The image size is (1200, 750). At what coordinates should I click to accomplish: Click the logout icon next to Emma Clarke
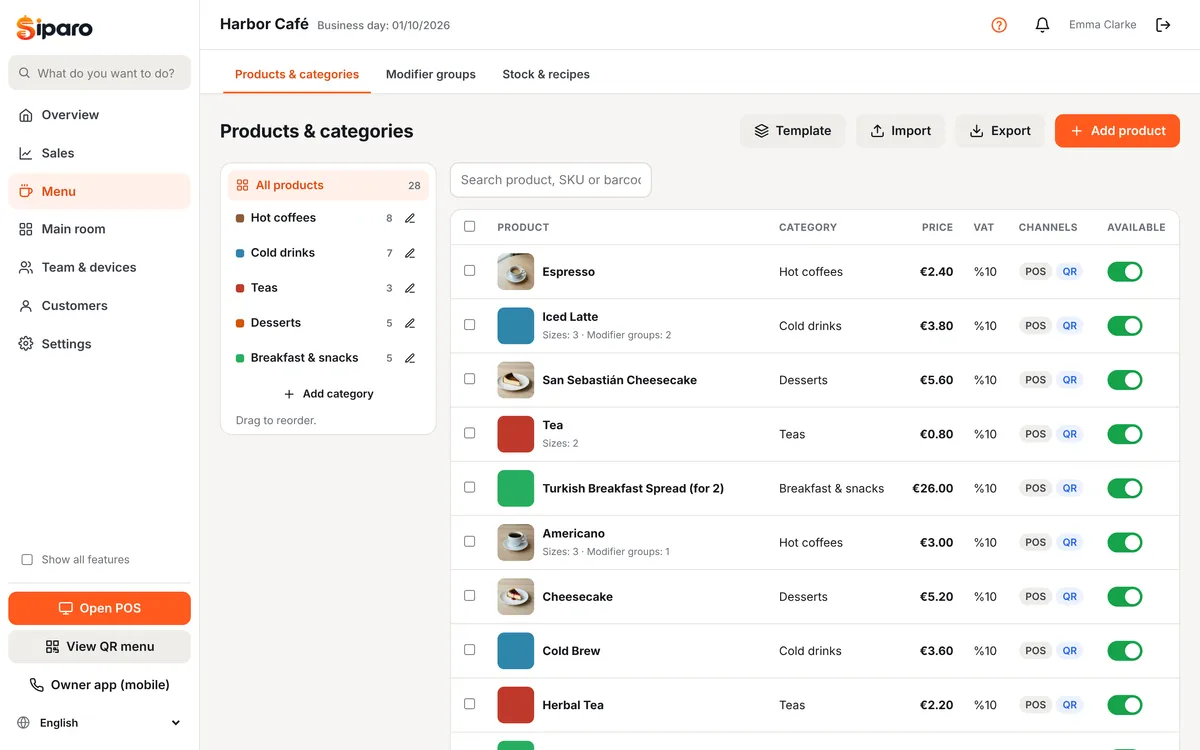(1163, 25)
